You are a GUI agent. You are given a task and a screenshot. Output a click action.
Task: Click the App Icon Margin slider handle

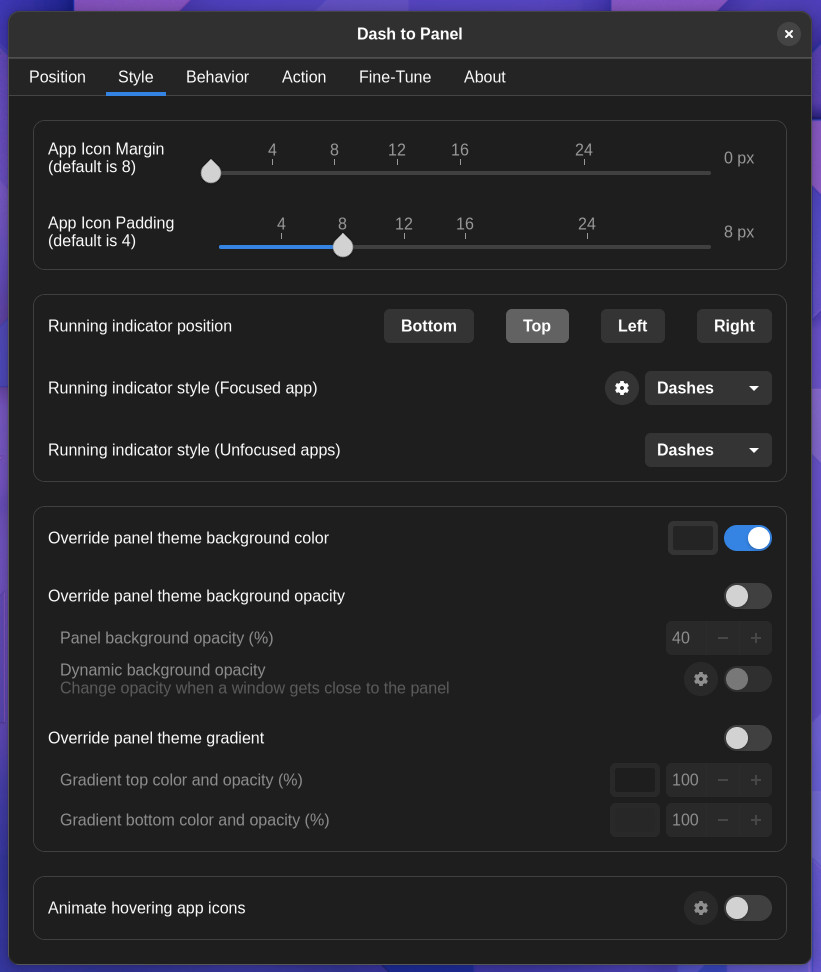tap(211, 172)
